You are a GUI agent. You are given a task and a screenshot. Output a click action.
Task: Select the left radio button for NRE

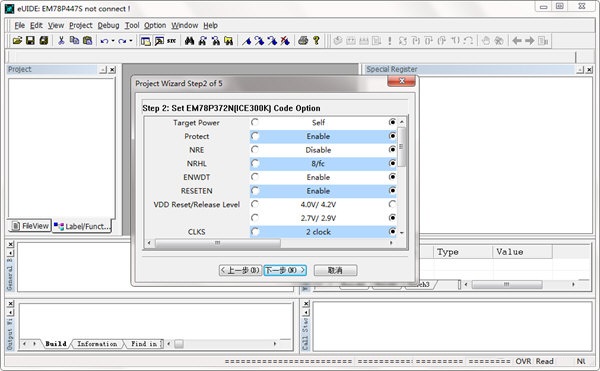255,149
